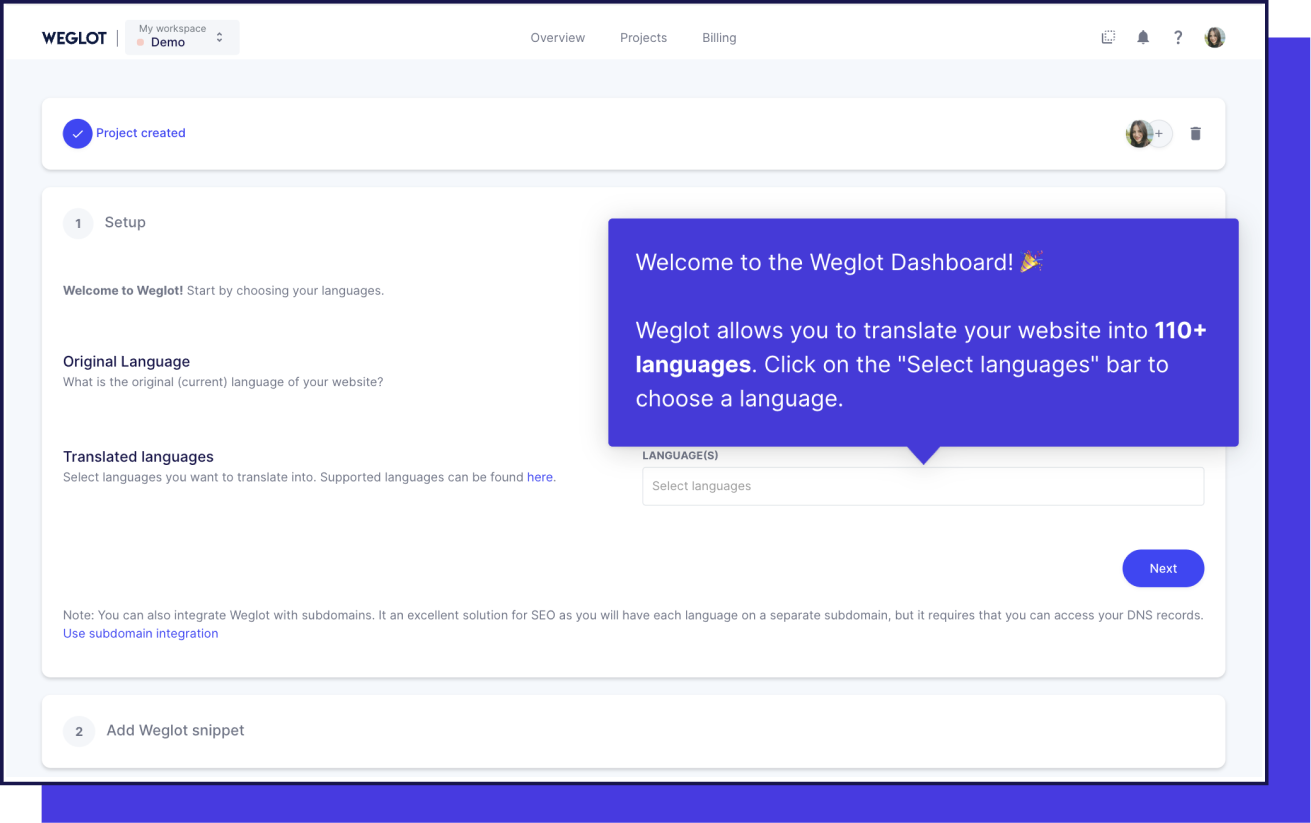Open your profile avatar menu
The height and width of the screenshot is (823, 1311).
[x=1214, y=36]
